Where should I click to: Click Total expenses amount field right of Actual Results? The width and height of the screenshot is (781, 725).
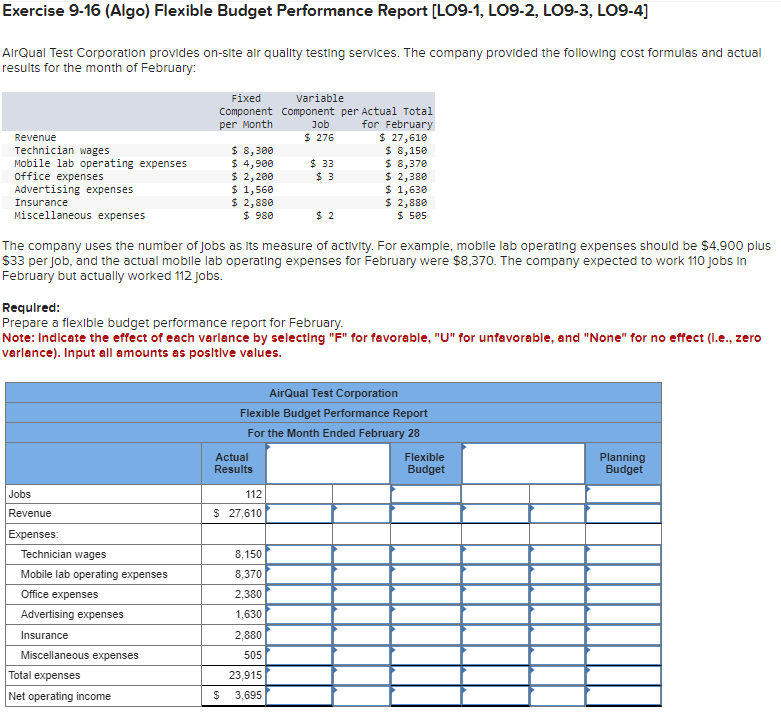[299, 675]
